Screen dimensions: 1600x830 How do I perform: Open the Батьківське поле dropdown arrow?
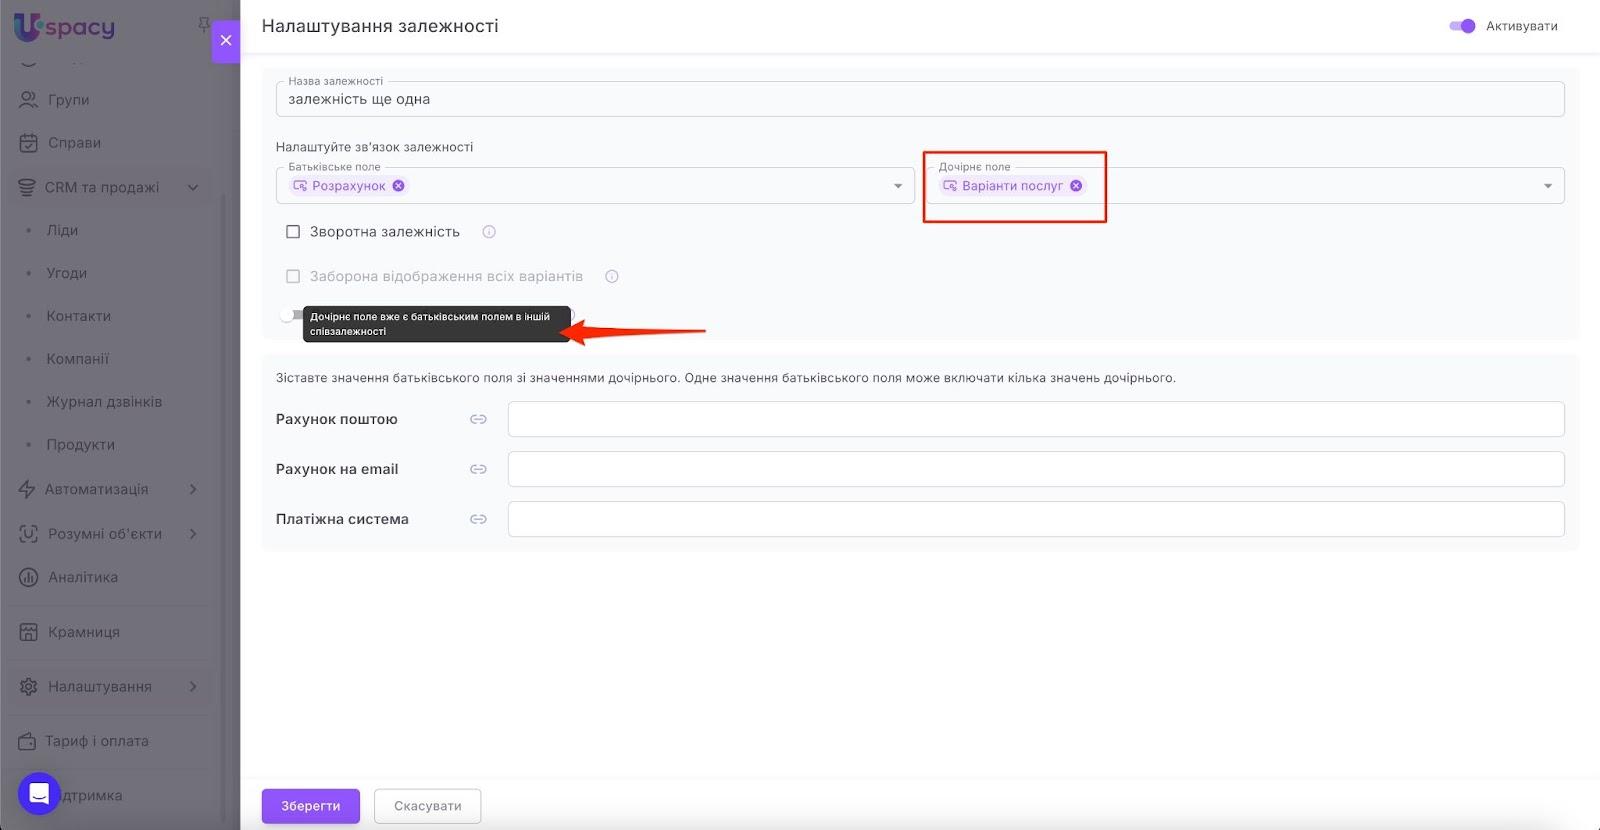click(897, 186)
